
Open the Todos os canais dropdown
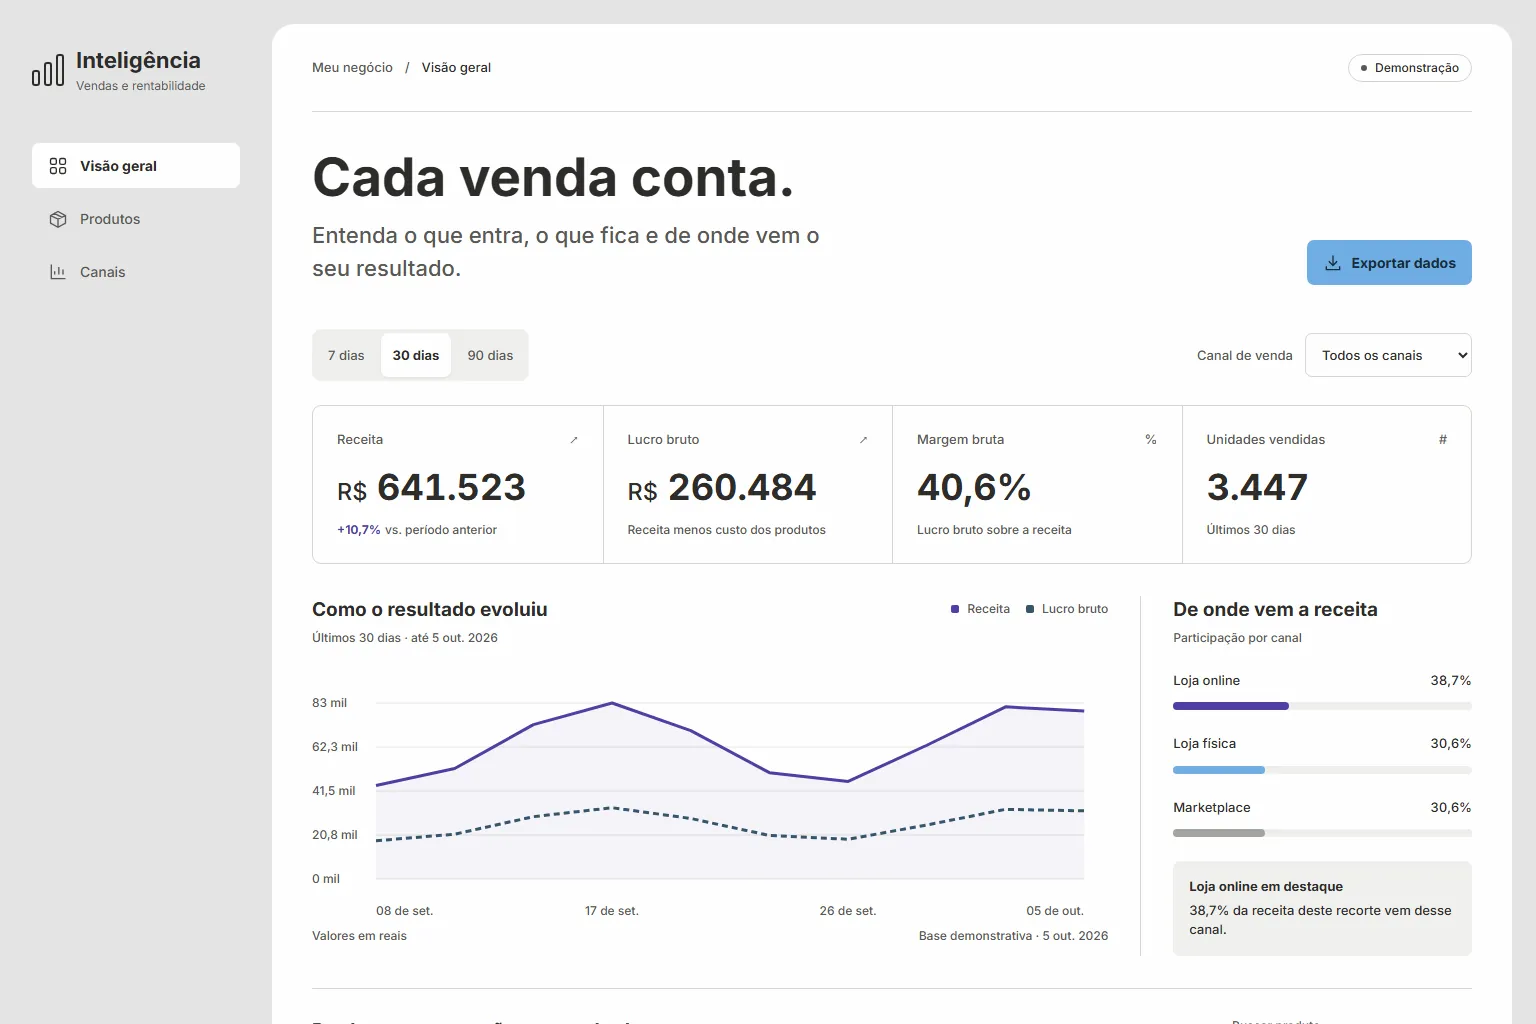[x=1388, y=355]
